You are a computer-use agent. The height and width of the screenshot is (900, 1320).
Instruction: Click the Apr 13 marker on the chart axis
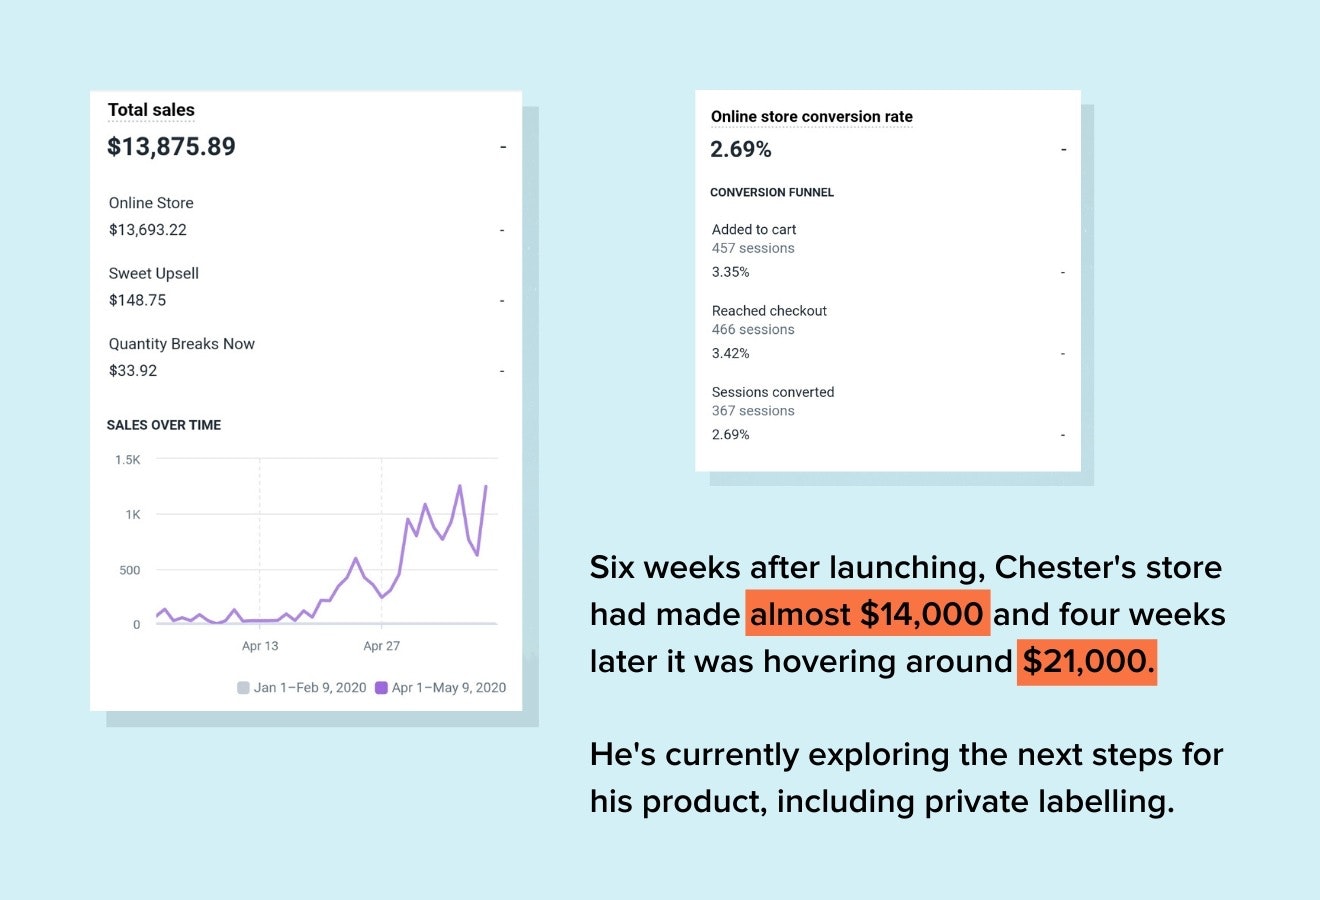coord(260,646)
